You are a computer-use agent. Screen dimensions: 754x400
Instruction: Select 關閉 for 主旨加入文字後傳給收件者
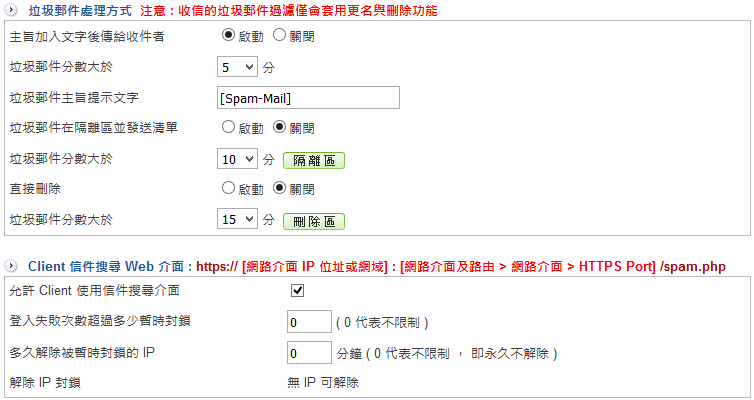click(x=279, y=36)
